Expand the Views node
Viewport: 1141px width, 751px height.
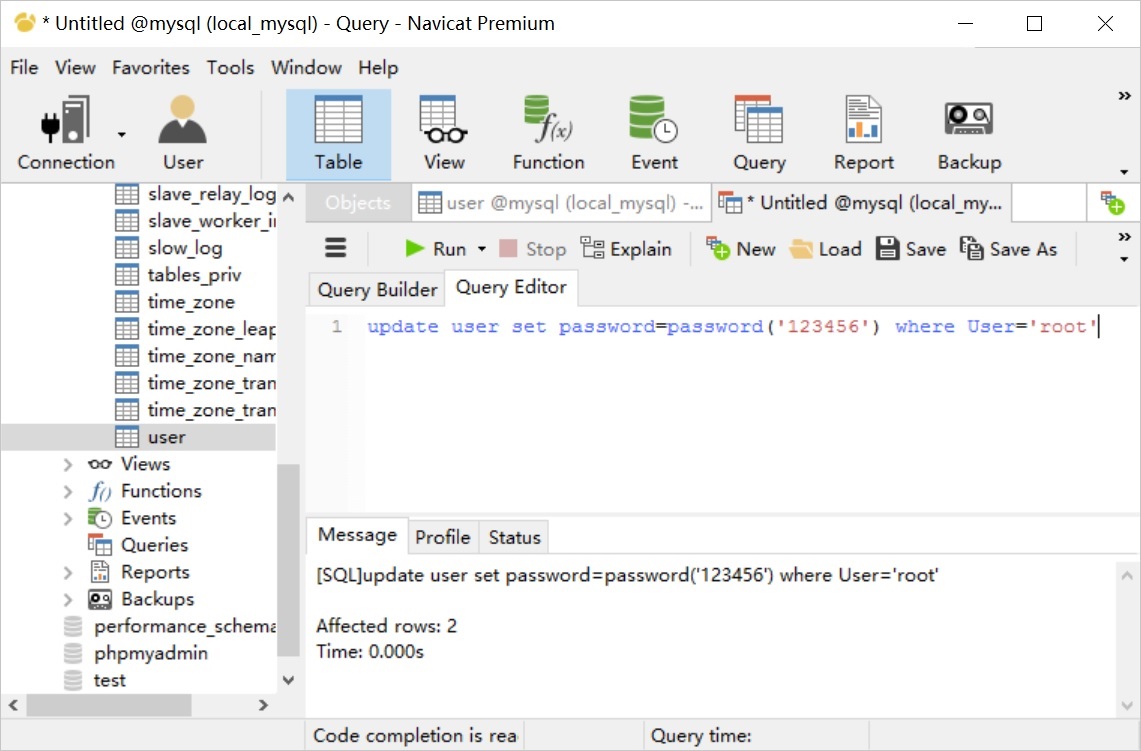(68, 464)
